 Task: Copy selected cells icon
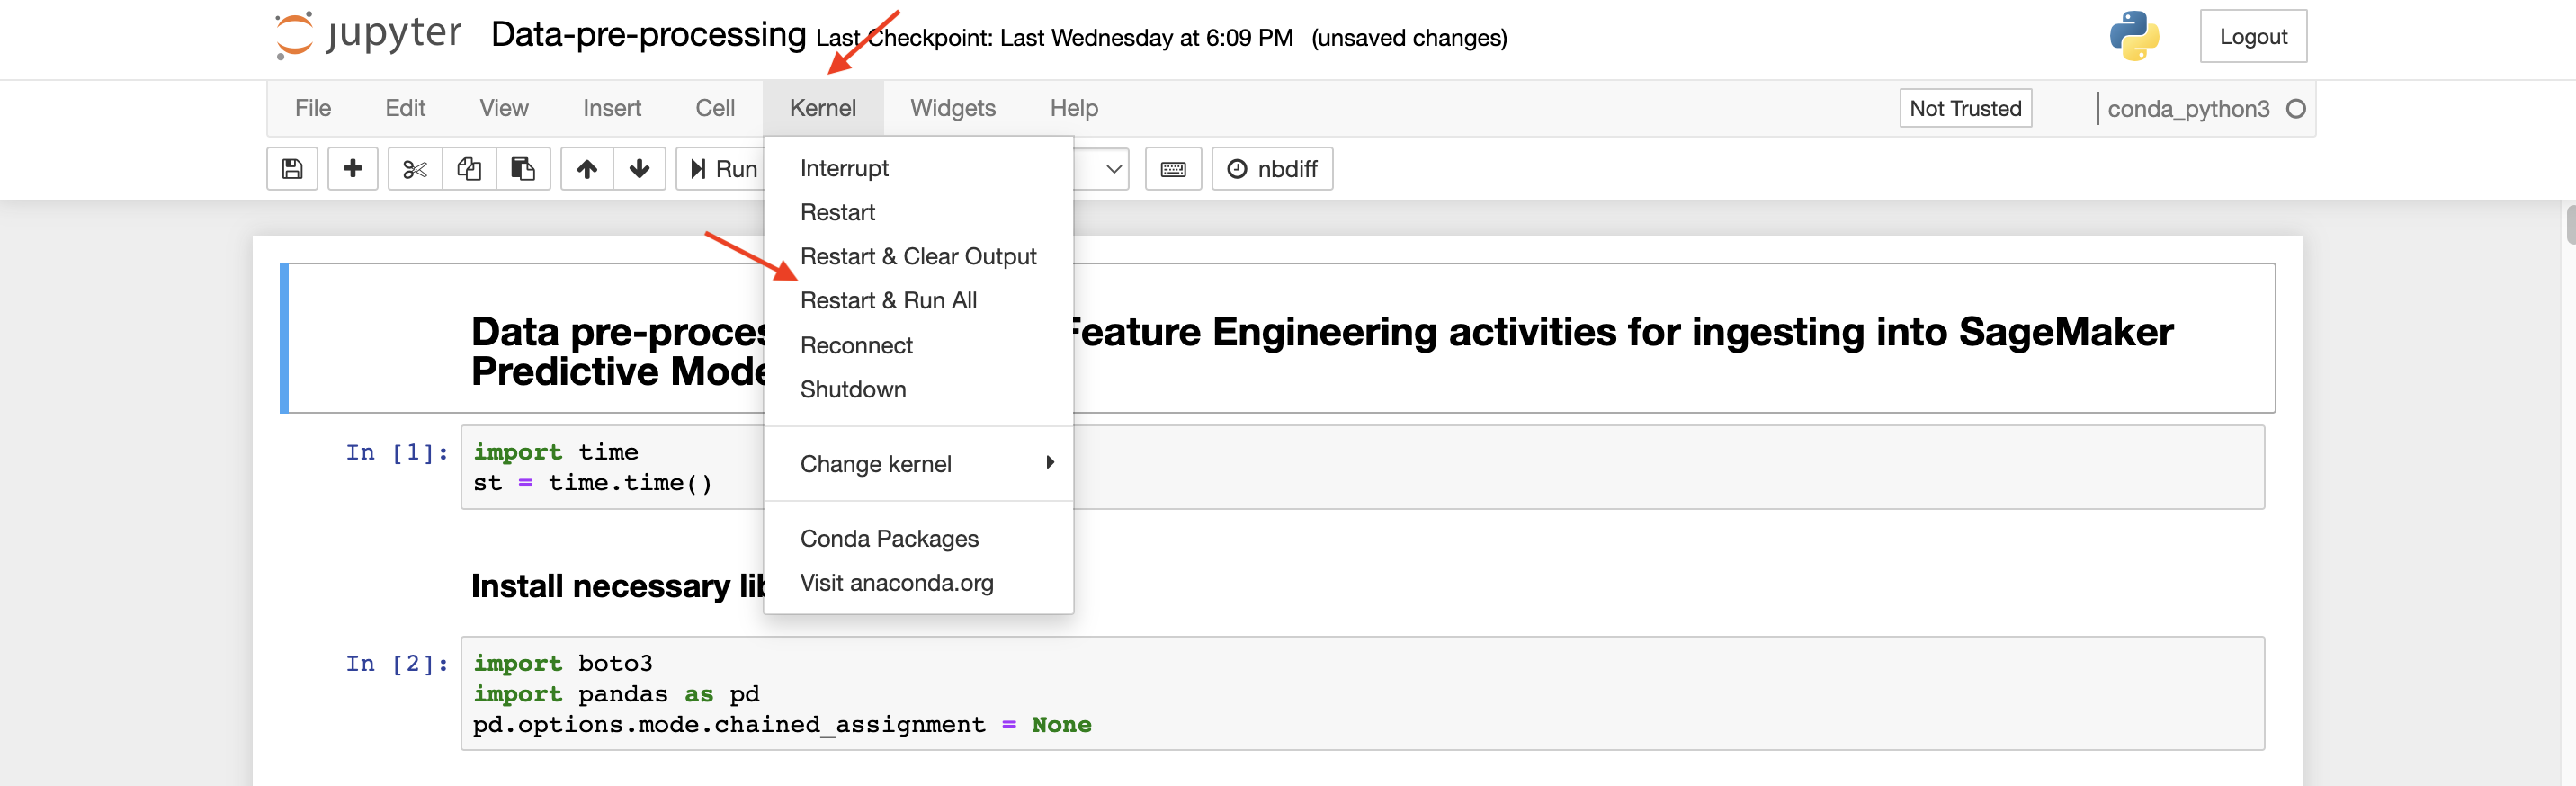[x=469, y=169]
